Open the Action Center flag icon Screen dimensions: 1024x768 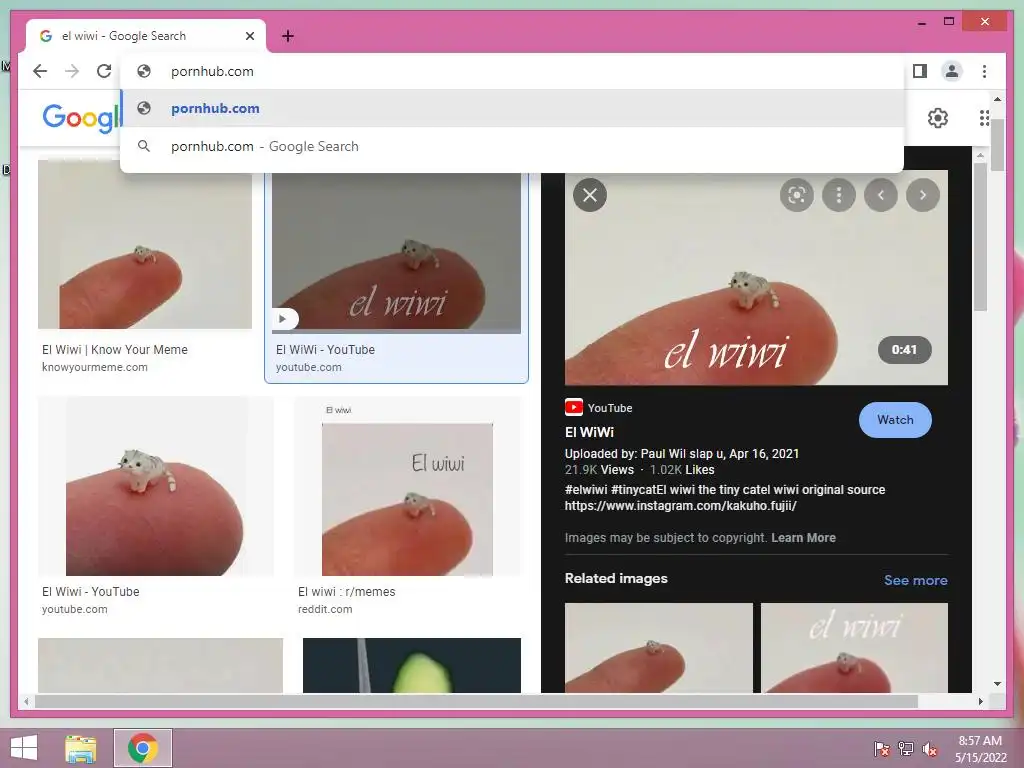[x=882, y=749]
